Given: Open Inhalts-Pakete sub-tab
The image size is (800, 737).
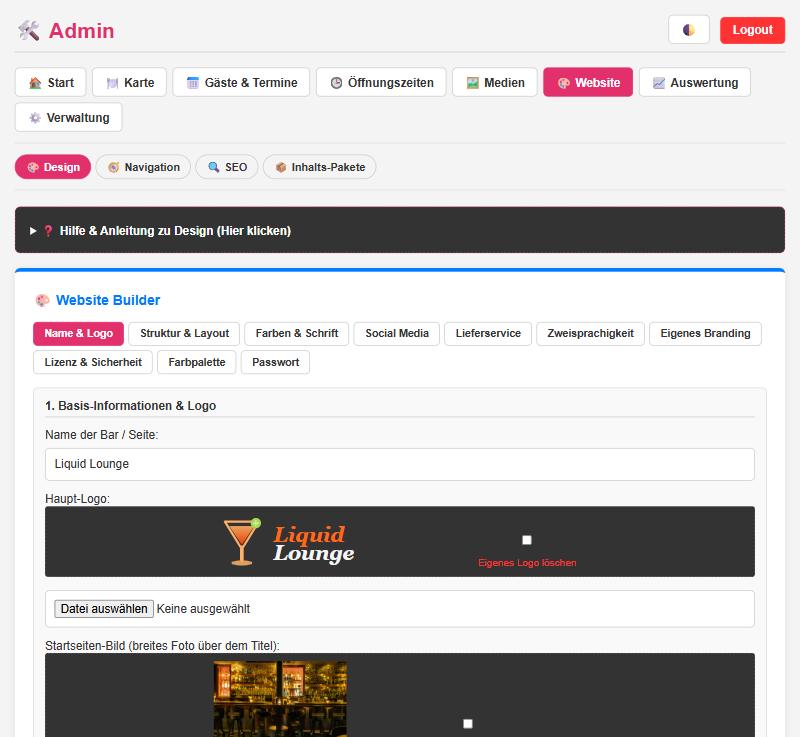Looking at the screenshot, I should pos(319,167).
